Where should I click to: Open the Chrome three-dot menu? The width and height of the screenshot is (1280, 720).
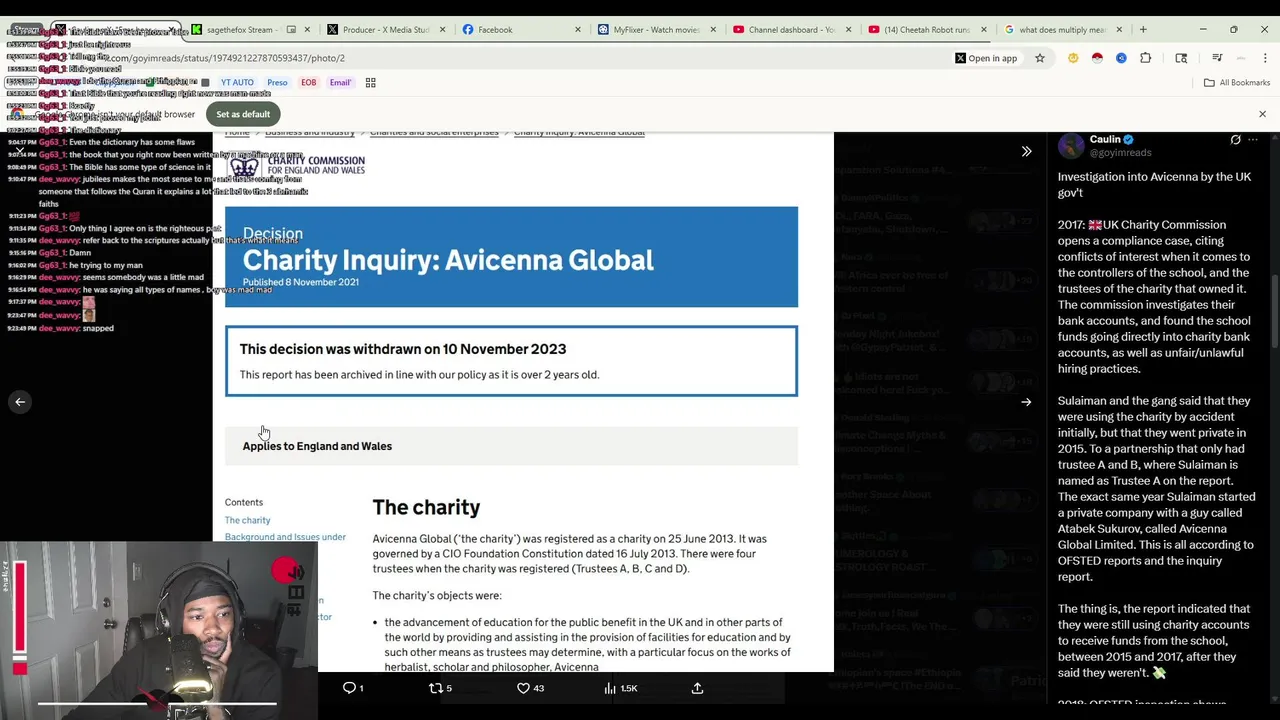[x=1265, y=58]
